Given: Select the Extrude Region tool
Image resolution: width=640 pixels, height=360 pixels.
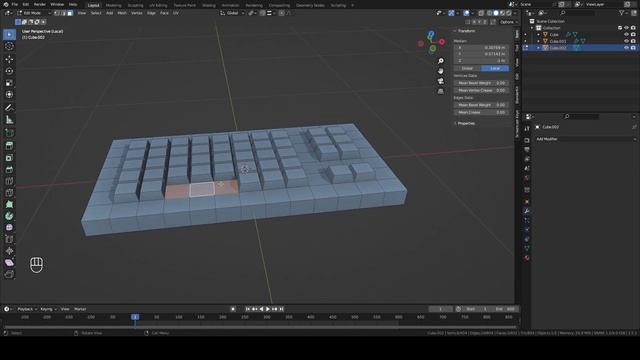Looking at the screenshot, I should coord(9,146).
